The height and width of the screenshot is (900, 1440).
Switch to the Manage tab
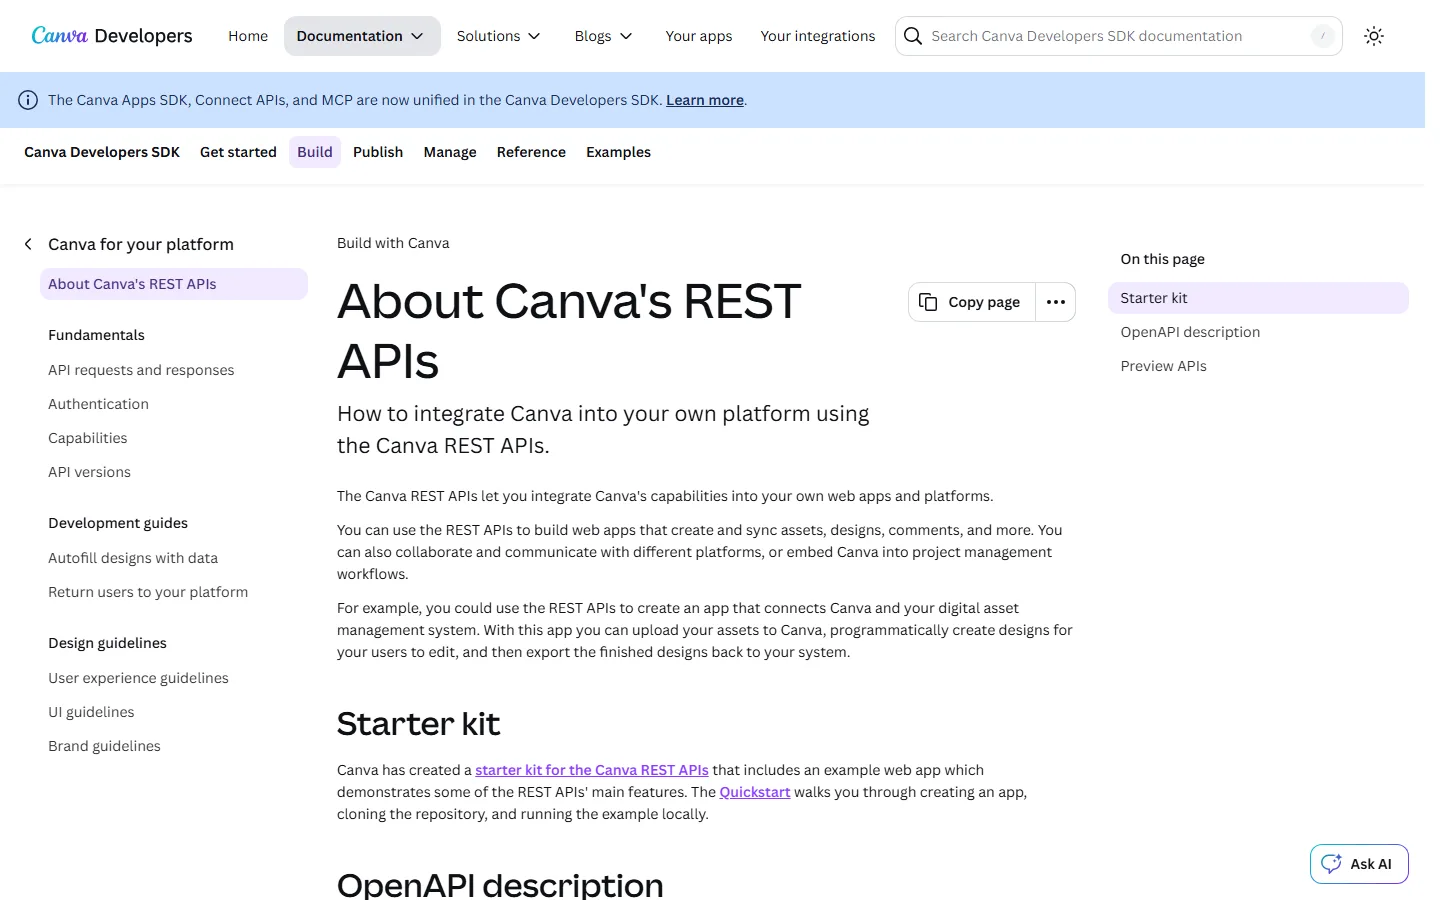click(450, 152)
